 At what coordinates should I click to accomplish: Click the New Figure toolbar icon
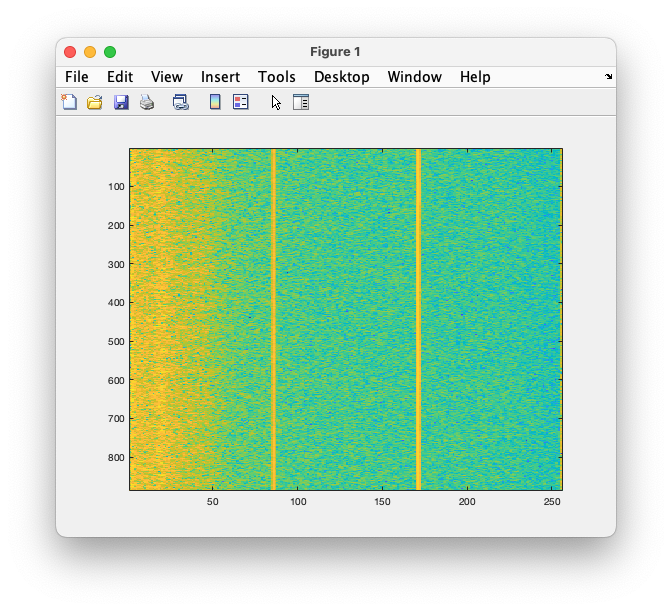tap(69, 102)
